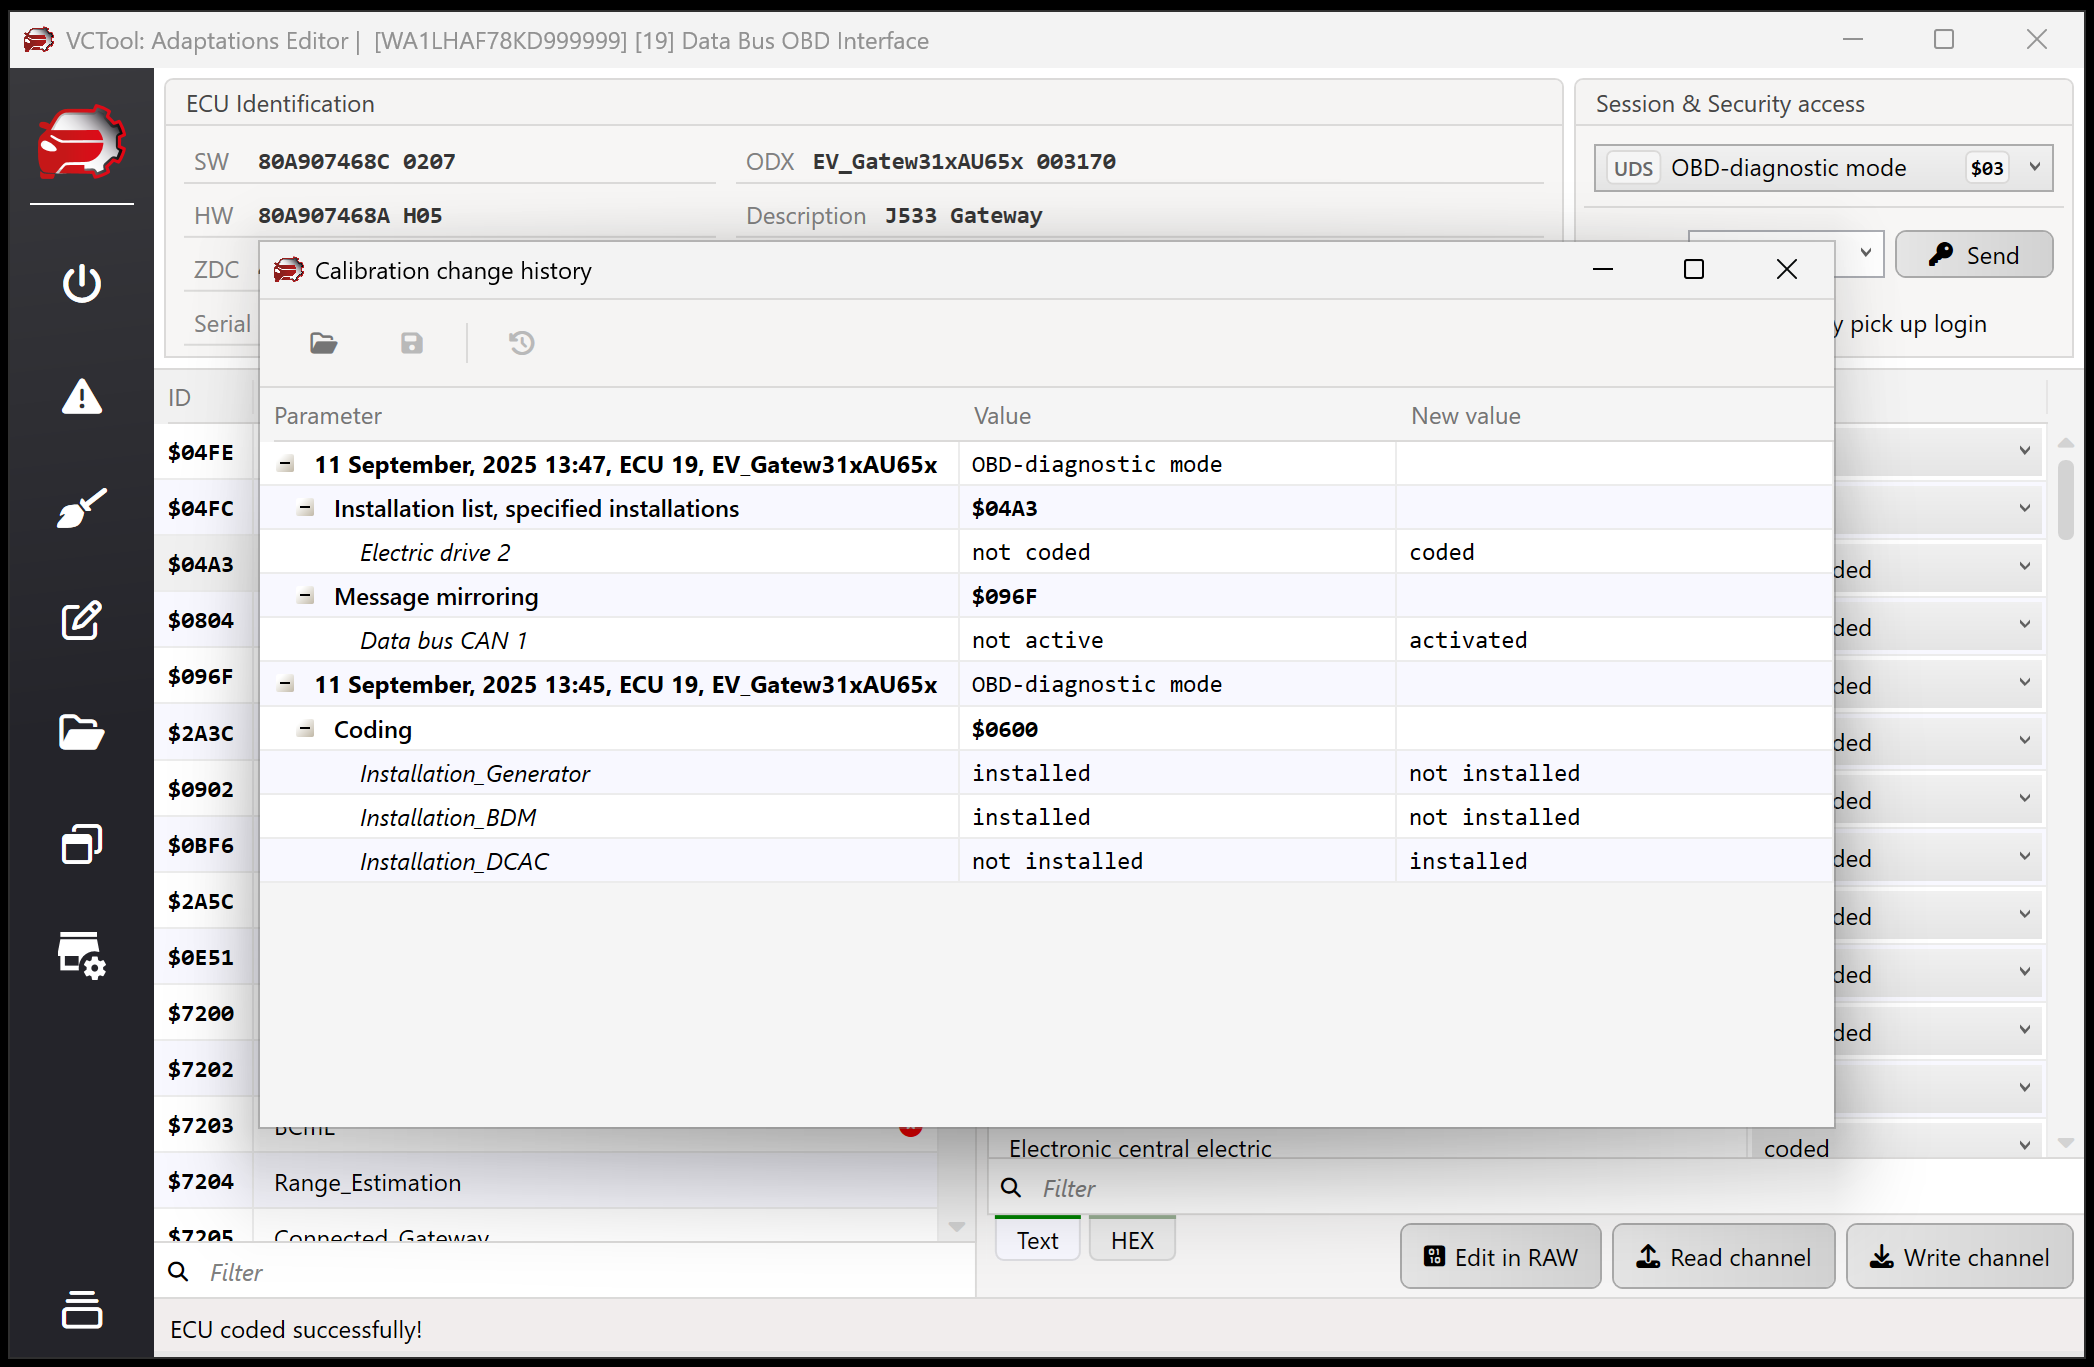Screen dimensions: 2094x1367
Task: Click the power icon in the sidebar
Action: click(x=81, y=283)
